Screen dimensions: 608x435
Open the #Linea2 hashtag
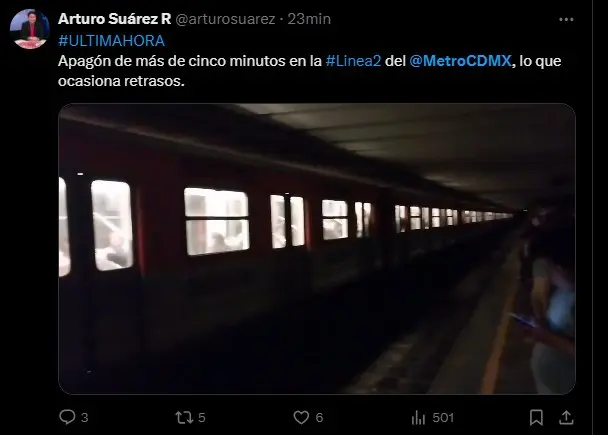[353, 61]
